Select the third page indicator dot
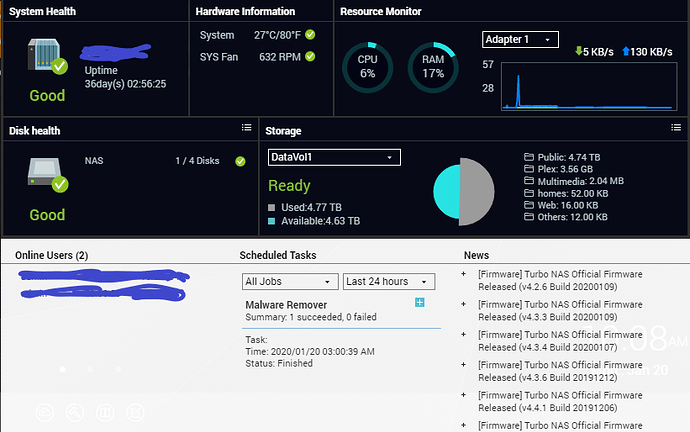The image size is (690, 432). pyautogui.click(x=117, y=370)
